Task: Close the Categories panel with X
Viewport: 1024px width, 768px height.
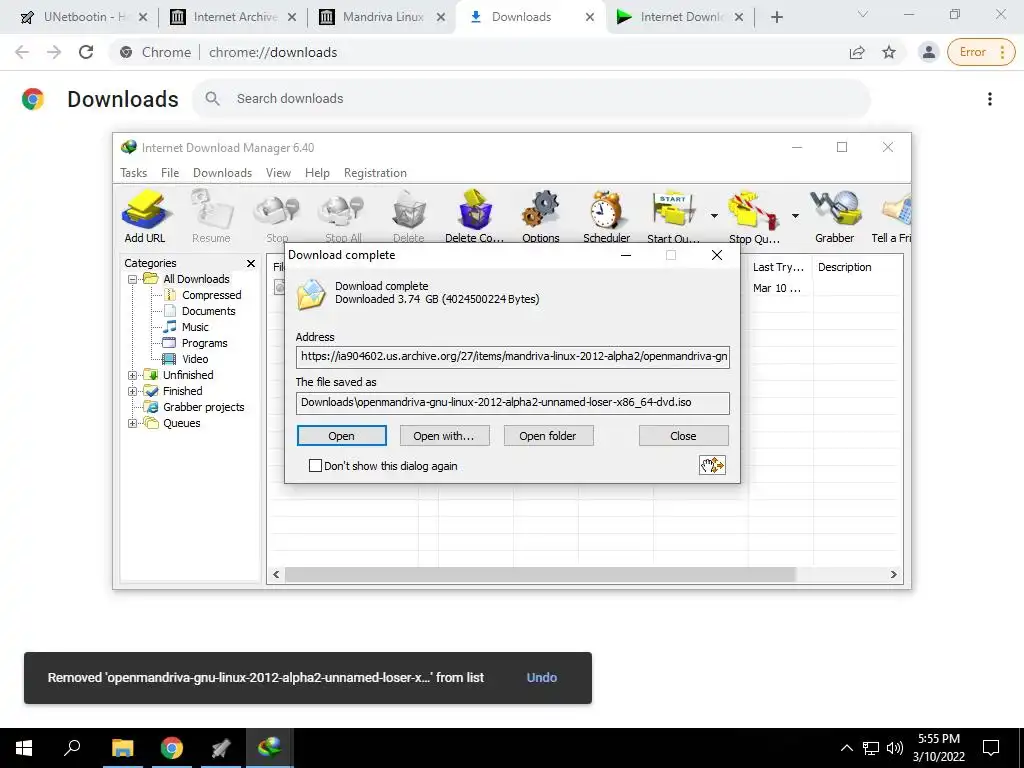Action: (251, 263)
